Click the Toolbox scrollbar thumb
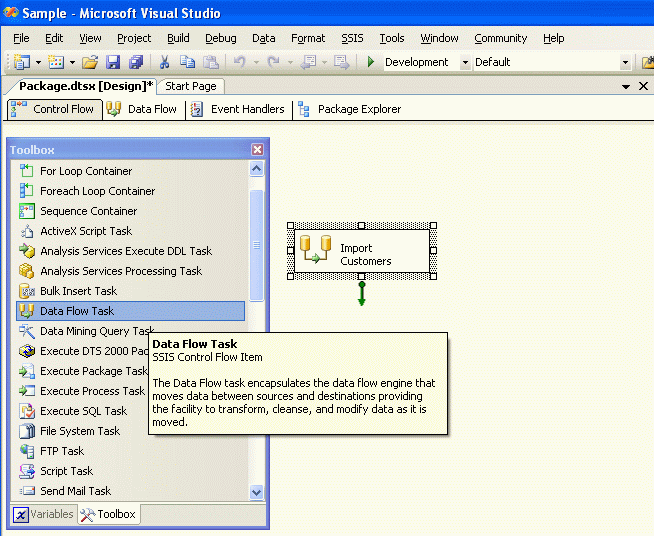The height and width of the screenshot is (536, 654). (257, 245)
